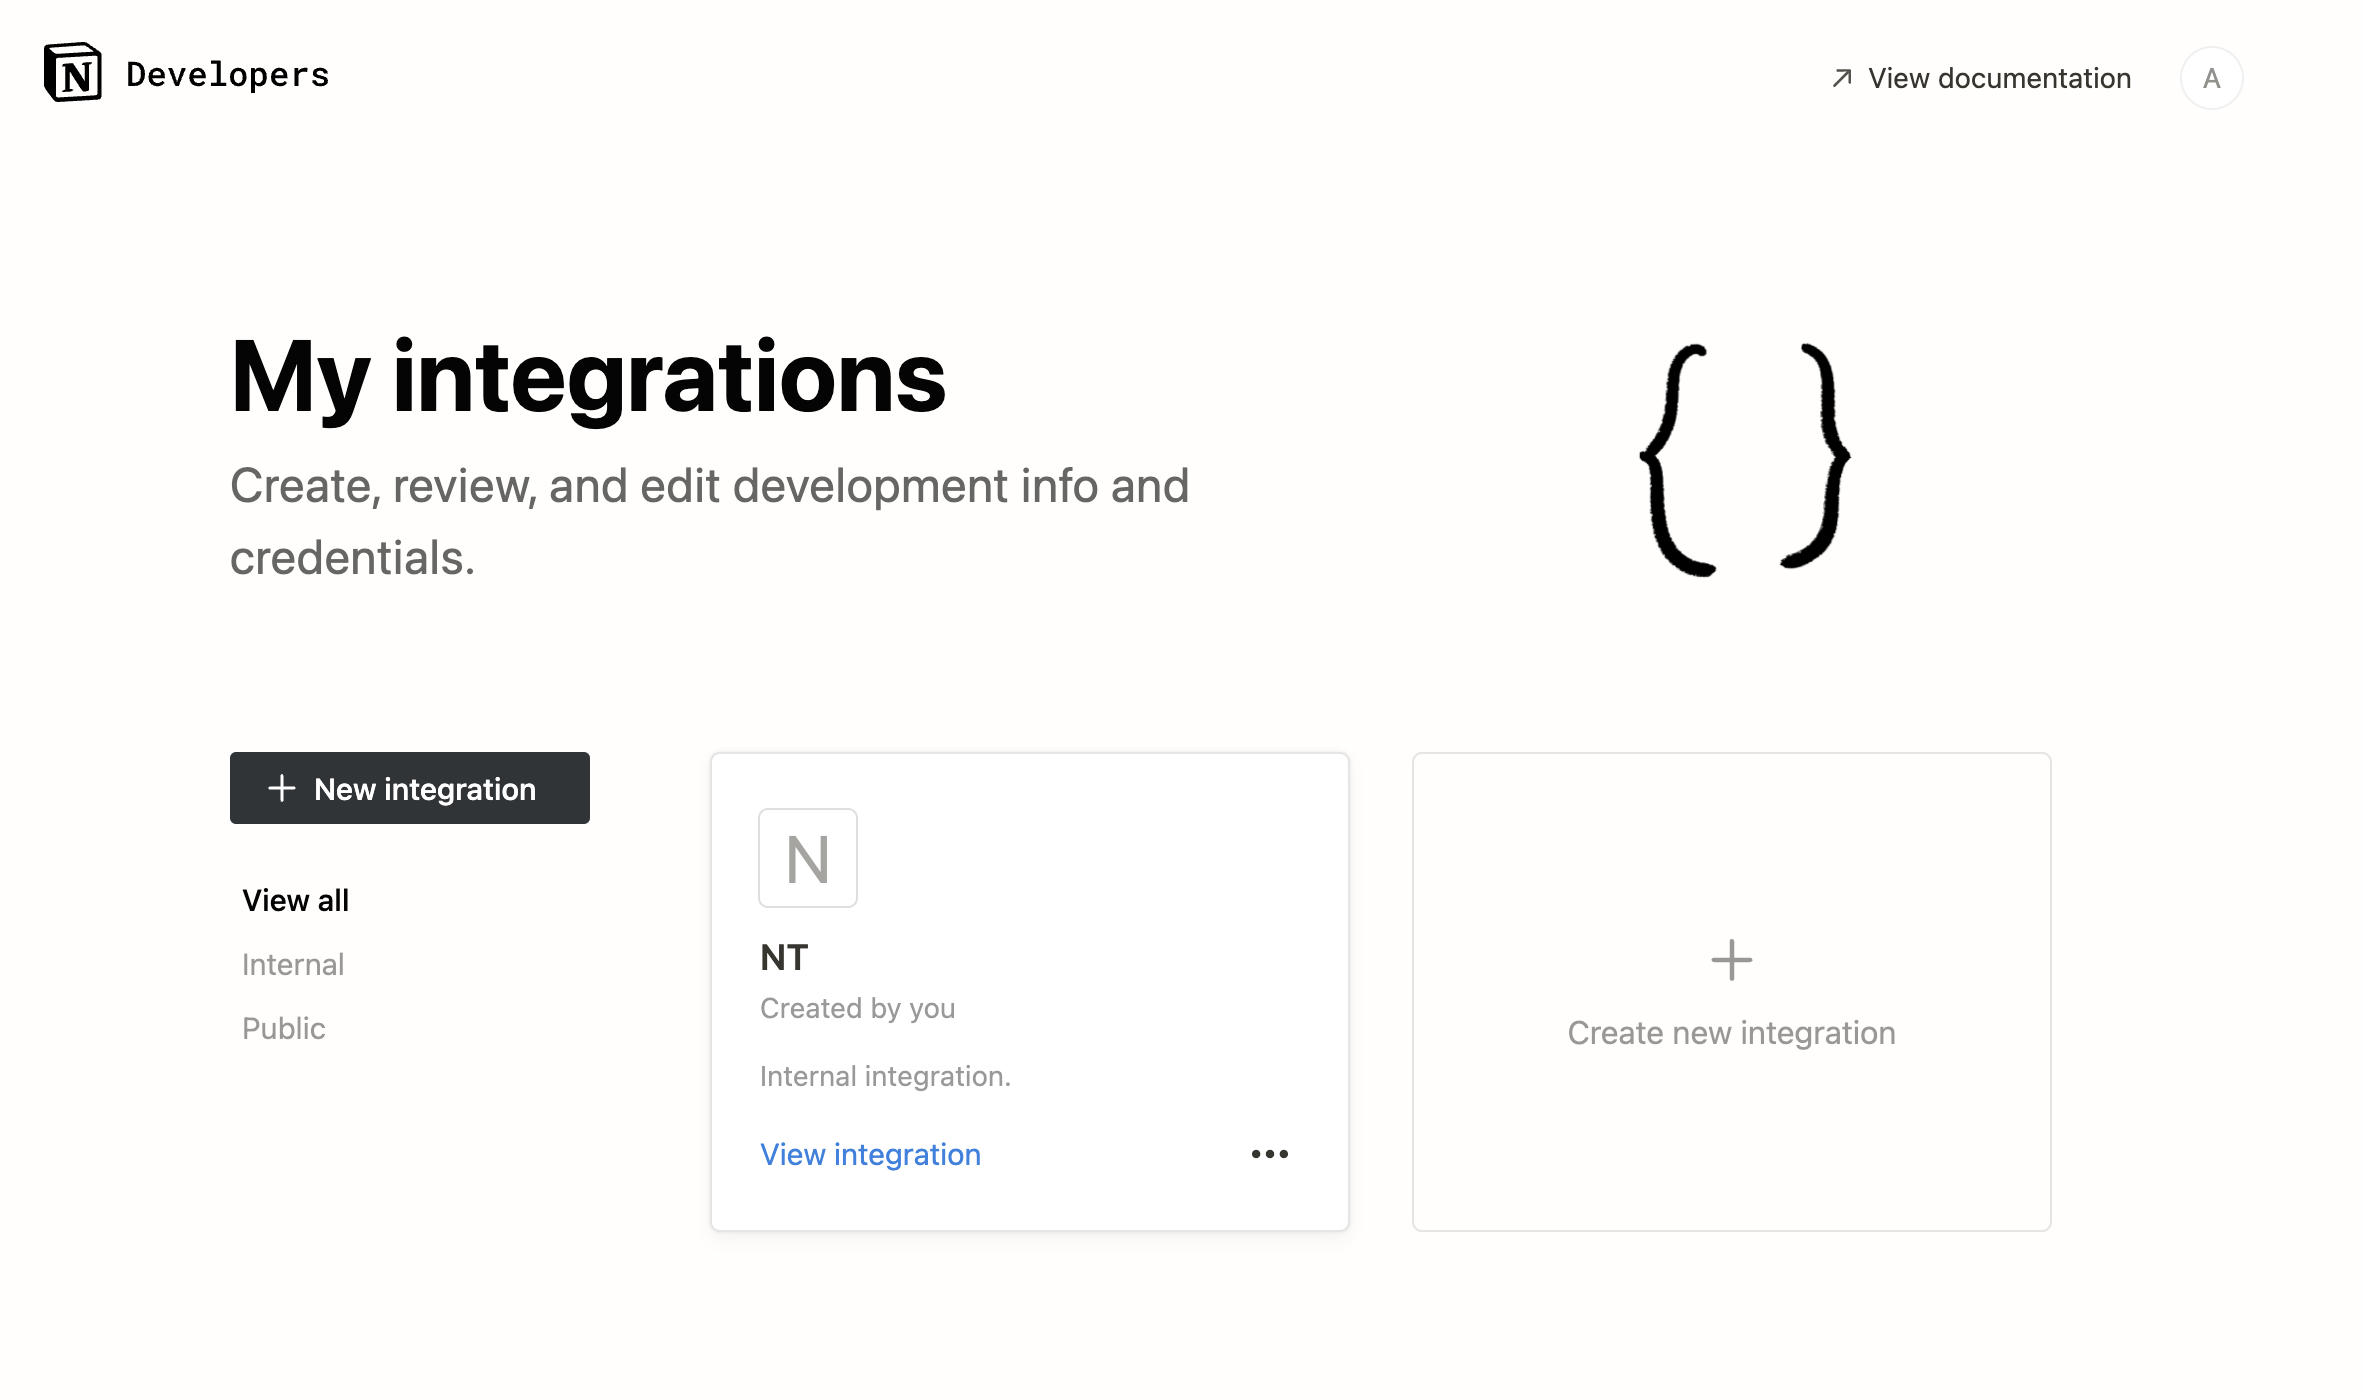Click the 'Internal integration.' description text
The height and width of the screenshot is (1398, 2364).
click(x=885, y=1076)
